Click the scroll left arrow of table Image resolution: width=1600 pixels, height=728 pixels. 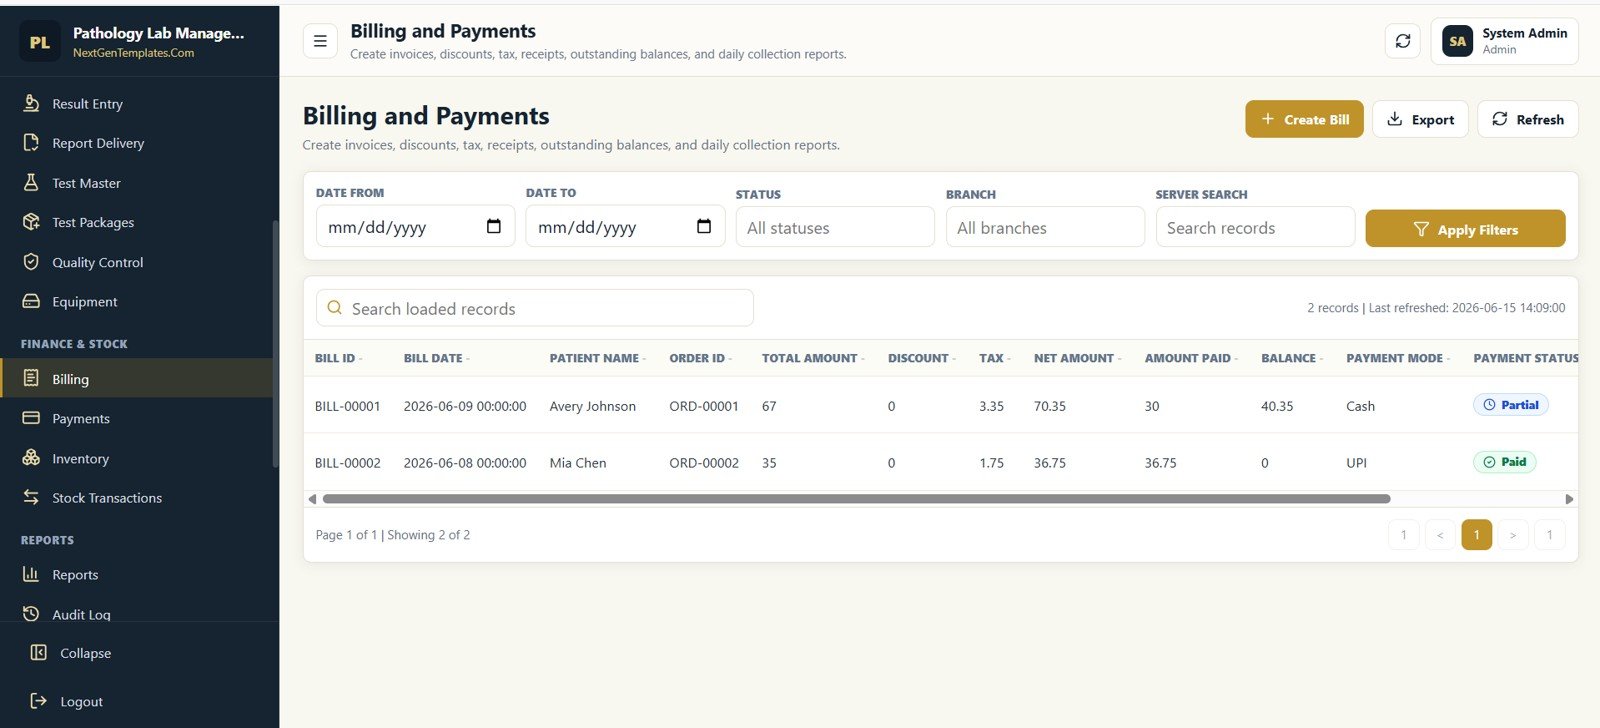(x=312, y=498)
